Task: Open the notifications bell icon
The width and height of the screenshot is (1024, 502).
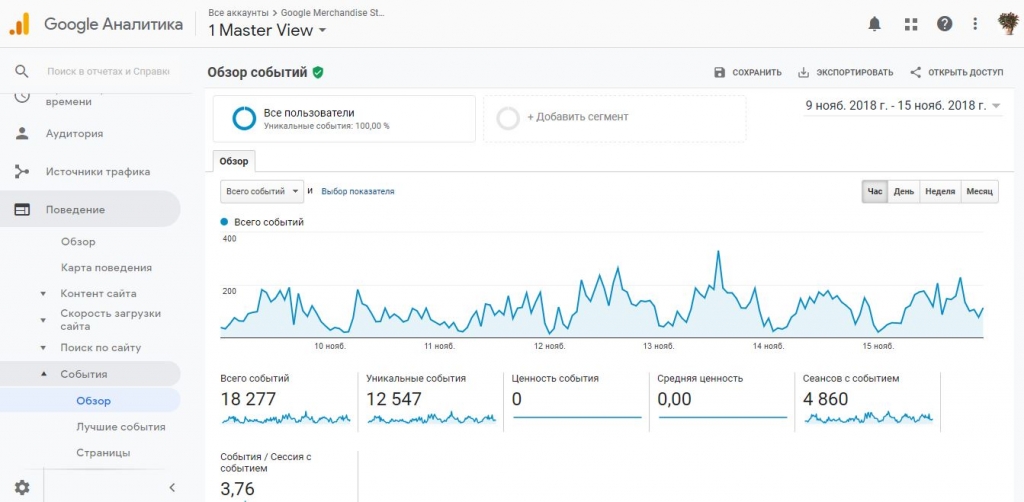Action: (874, 24)
